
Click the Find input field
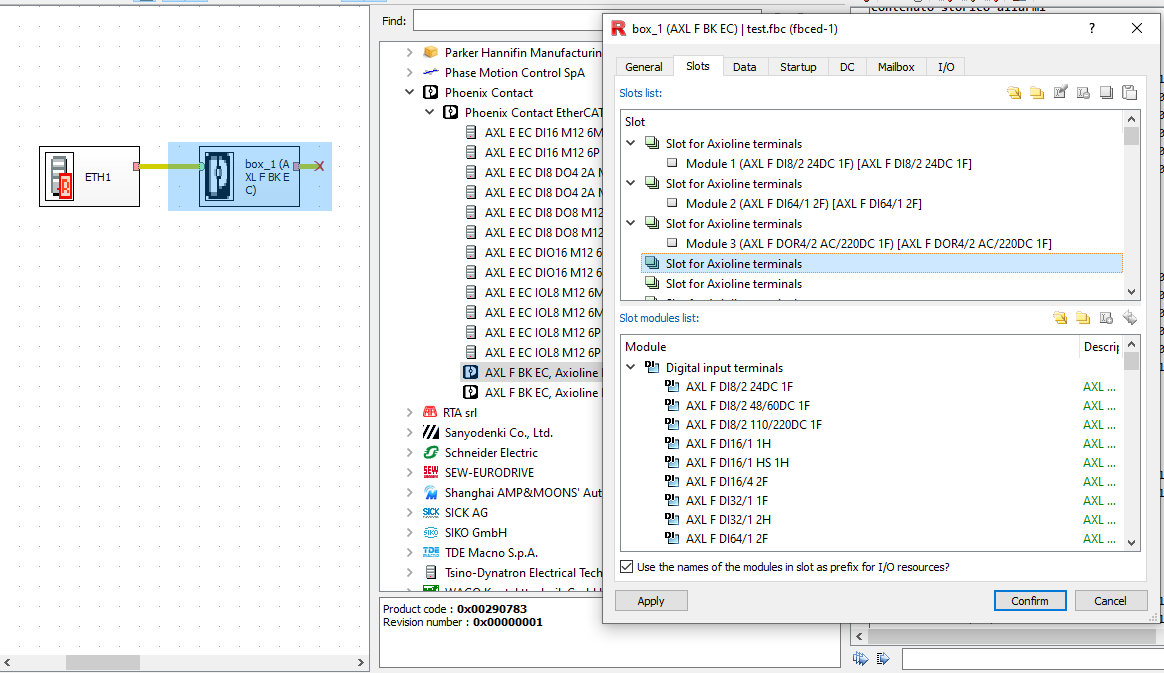coord(508,21)
